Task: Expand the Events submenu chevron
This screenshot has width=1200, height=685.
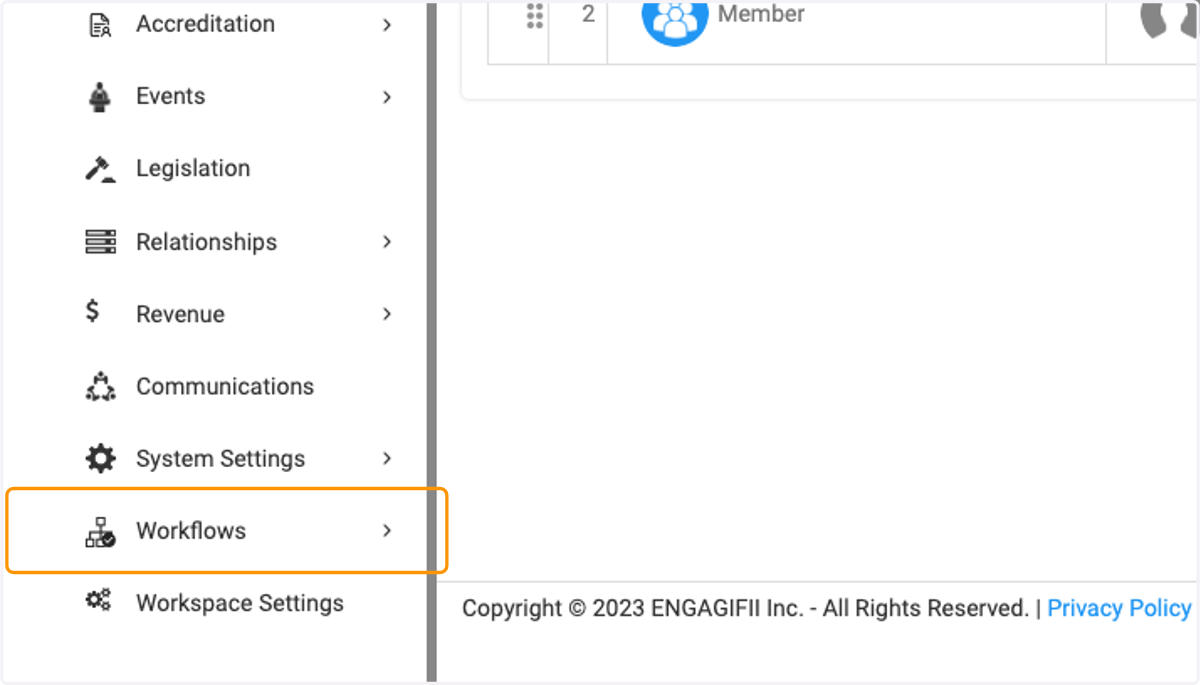Action: pyautogui.click(x=387, y=97)
